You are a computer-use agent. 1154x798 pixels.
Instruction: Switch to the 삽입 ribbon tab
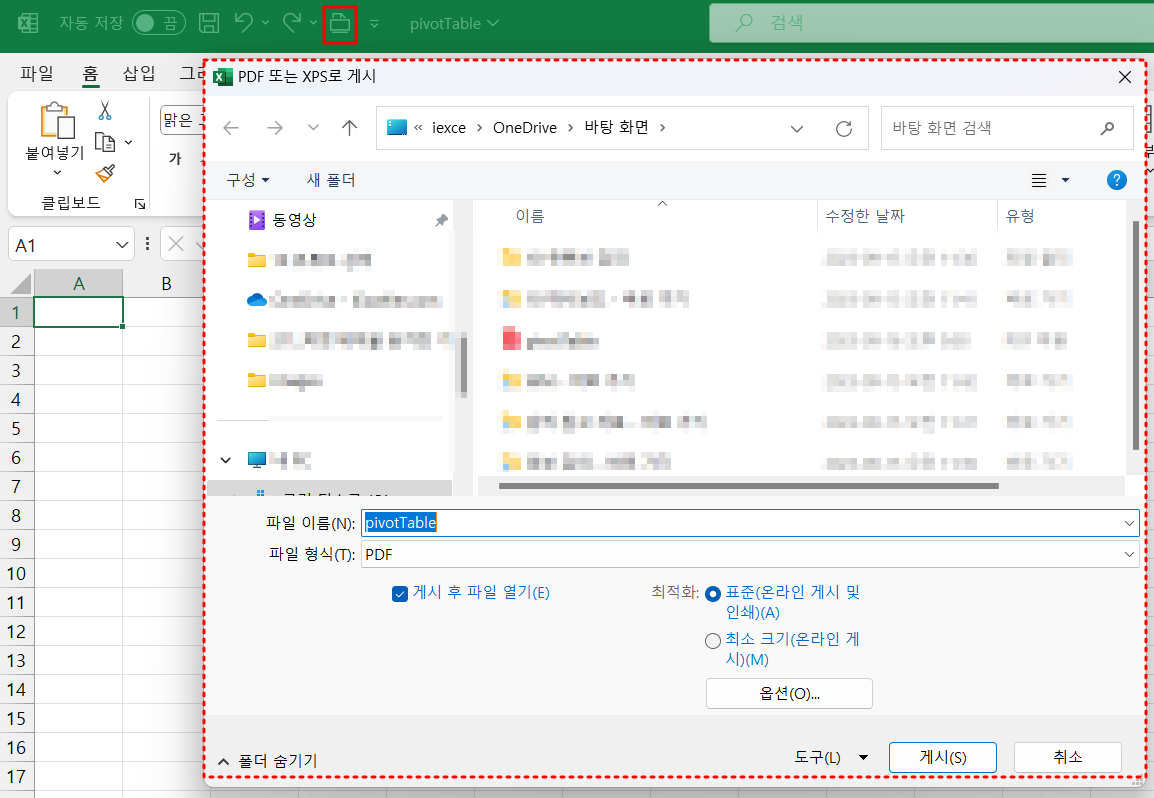click(x=139, y=72)
